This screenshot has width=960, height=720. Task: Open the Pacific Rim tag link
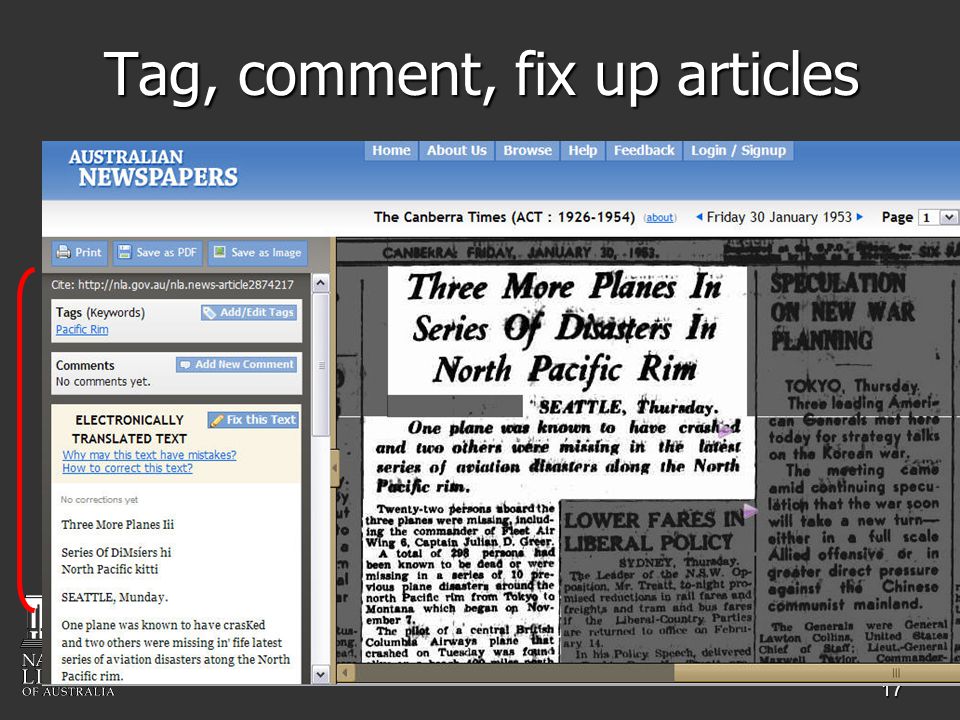[x=82, y=329]
